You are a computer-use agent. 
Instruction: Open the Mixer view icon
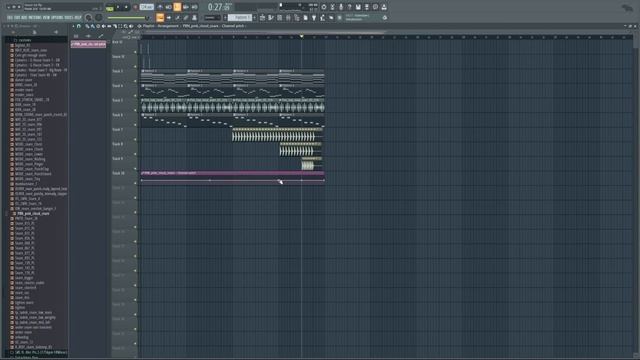[x=288, y=18]
